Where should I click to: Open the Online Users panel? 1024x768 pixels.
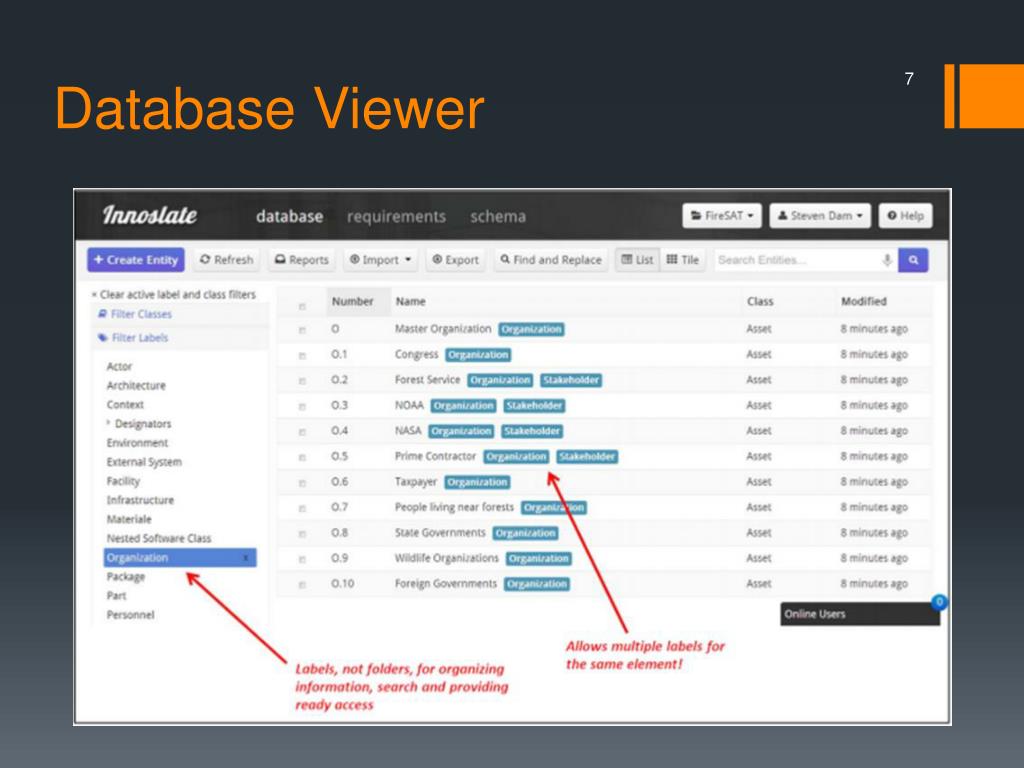tap(859, 614)
